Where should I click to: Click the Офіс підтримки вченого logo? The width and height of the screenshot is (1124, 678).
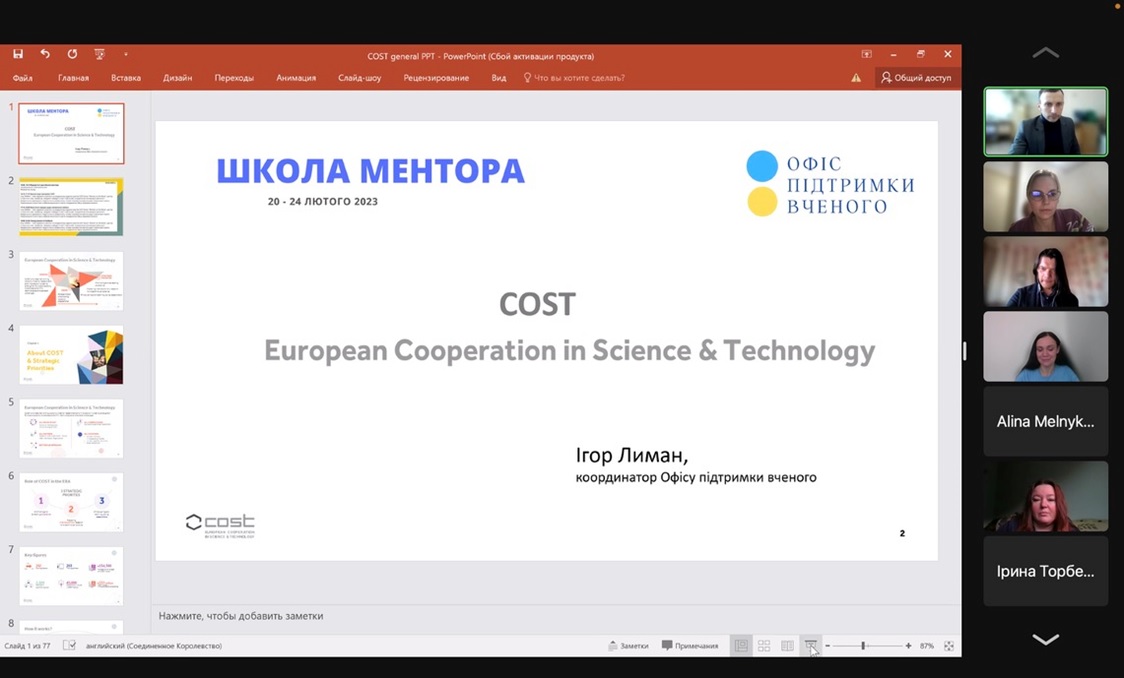pyautogui.click(x=830, y=184)
